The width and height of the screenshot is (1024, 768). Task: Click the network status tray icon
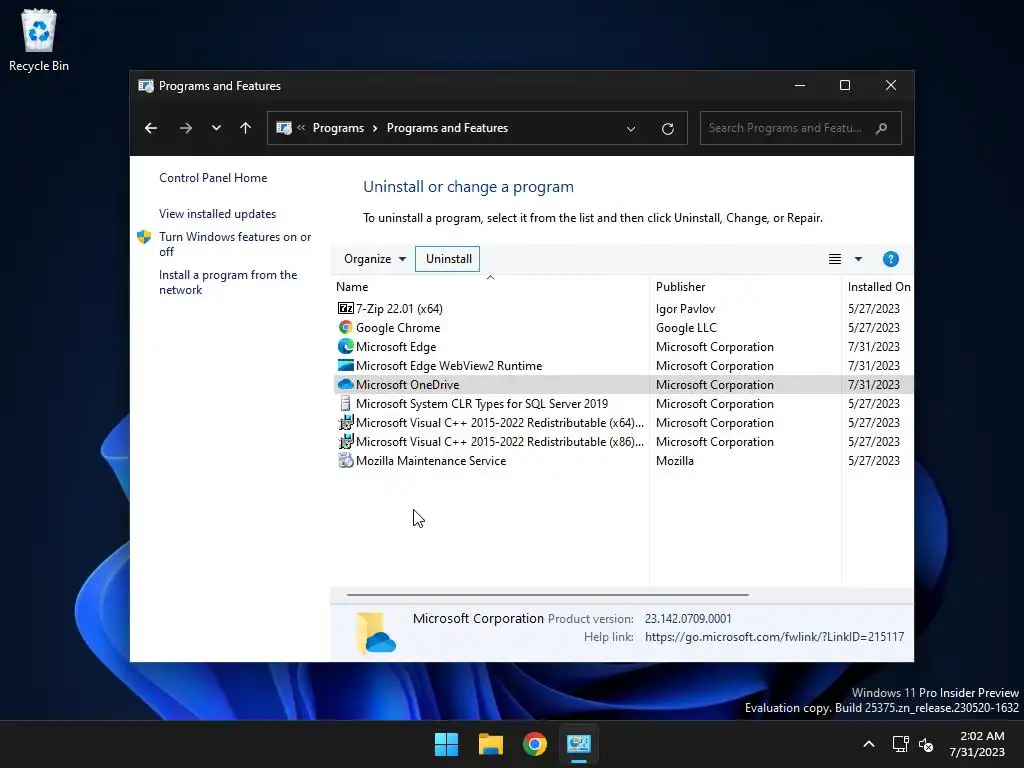(901, 744)
